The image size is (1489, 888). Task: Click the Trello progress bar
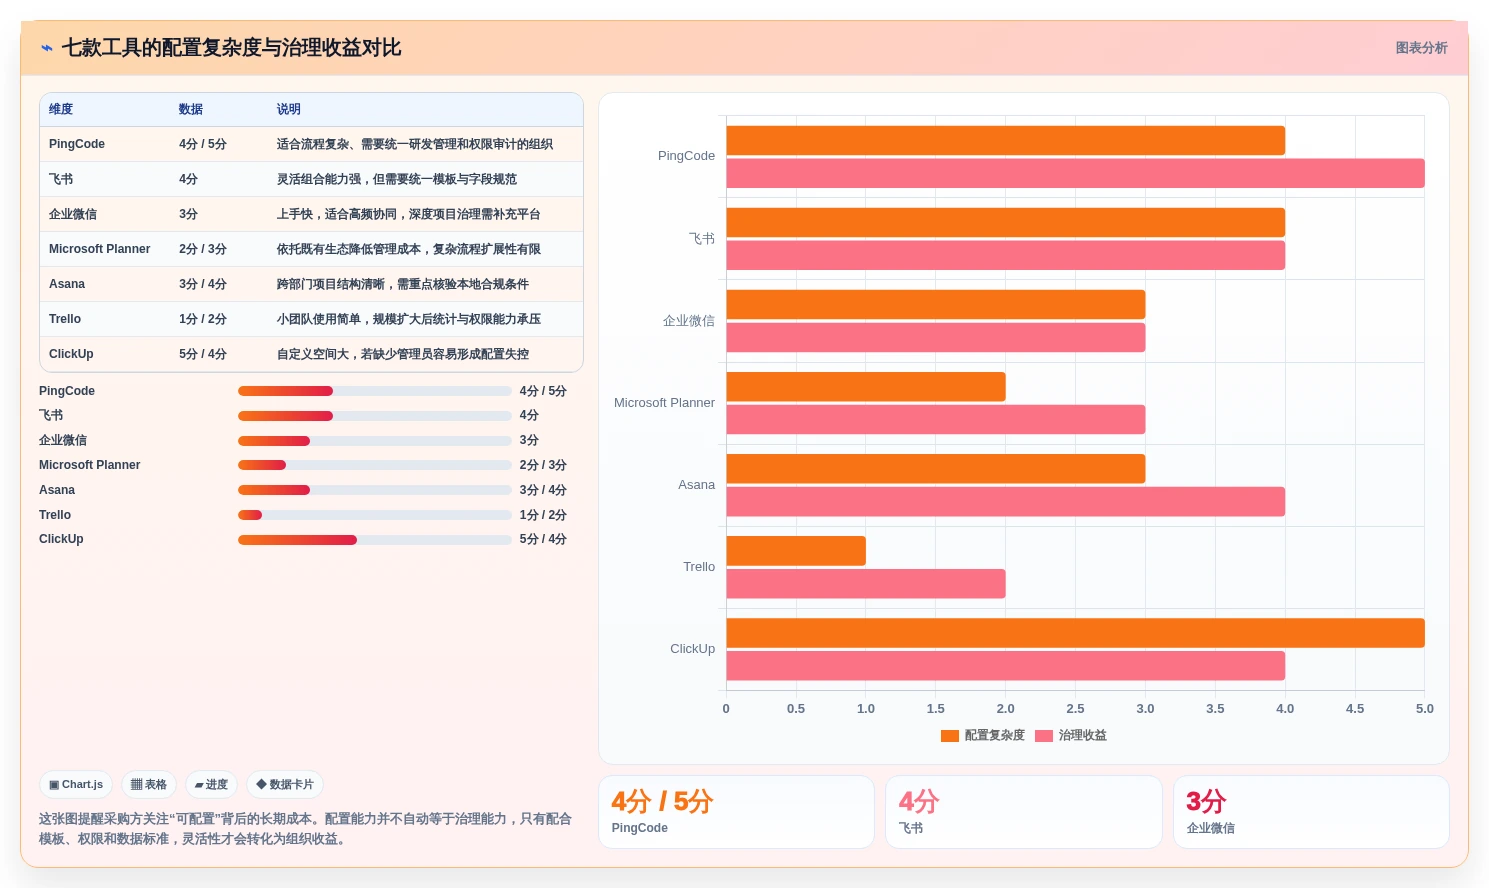click(x=375, y=515)
